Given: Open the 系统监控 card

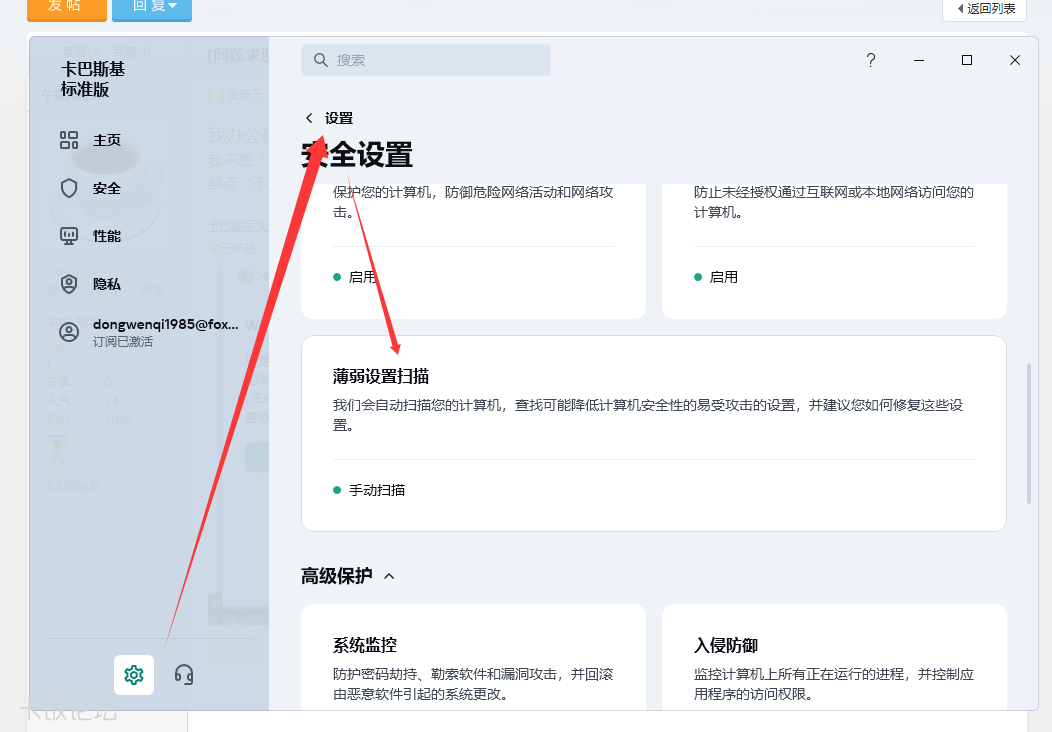Looking at the screenshot, I should tap(473, 658).
